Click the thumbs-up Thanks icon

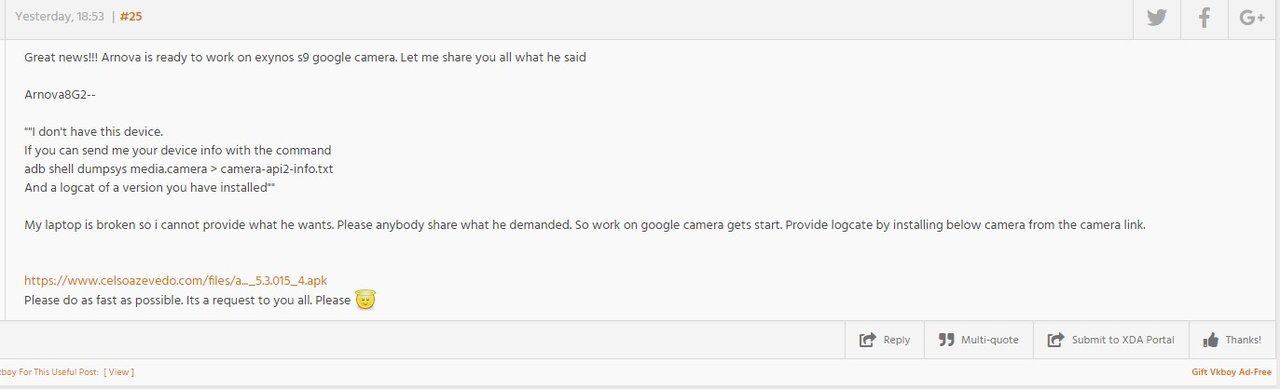[x=1211, y=340]
